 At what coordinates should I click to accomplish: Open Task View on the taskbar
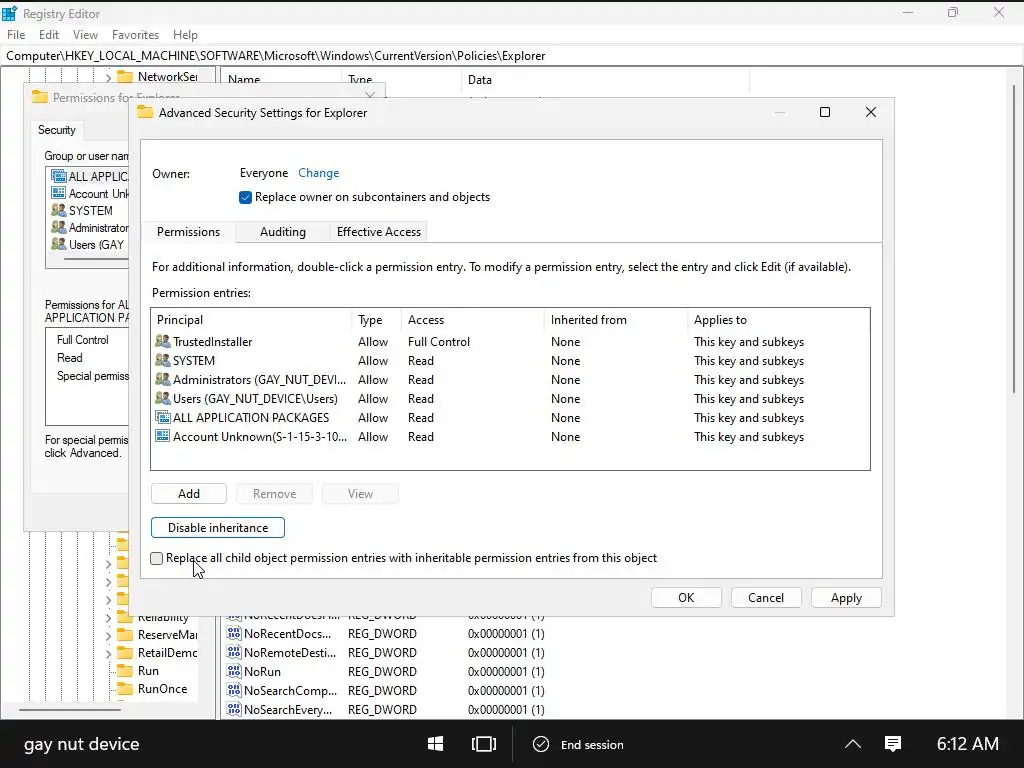tap(484, 744)
